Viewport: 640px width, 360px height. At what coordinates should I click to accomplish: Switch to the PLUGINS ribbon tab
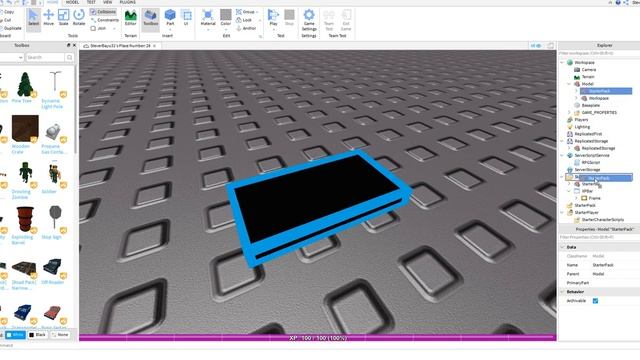pyautogui.click(x=128, y=2)
